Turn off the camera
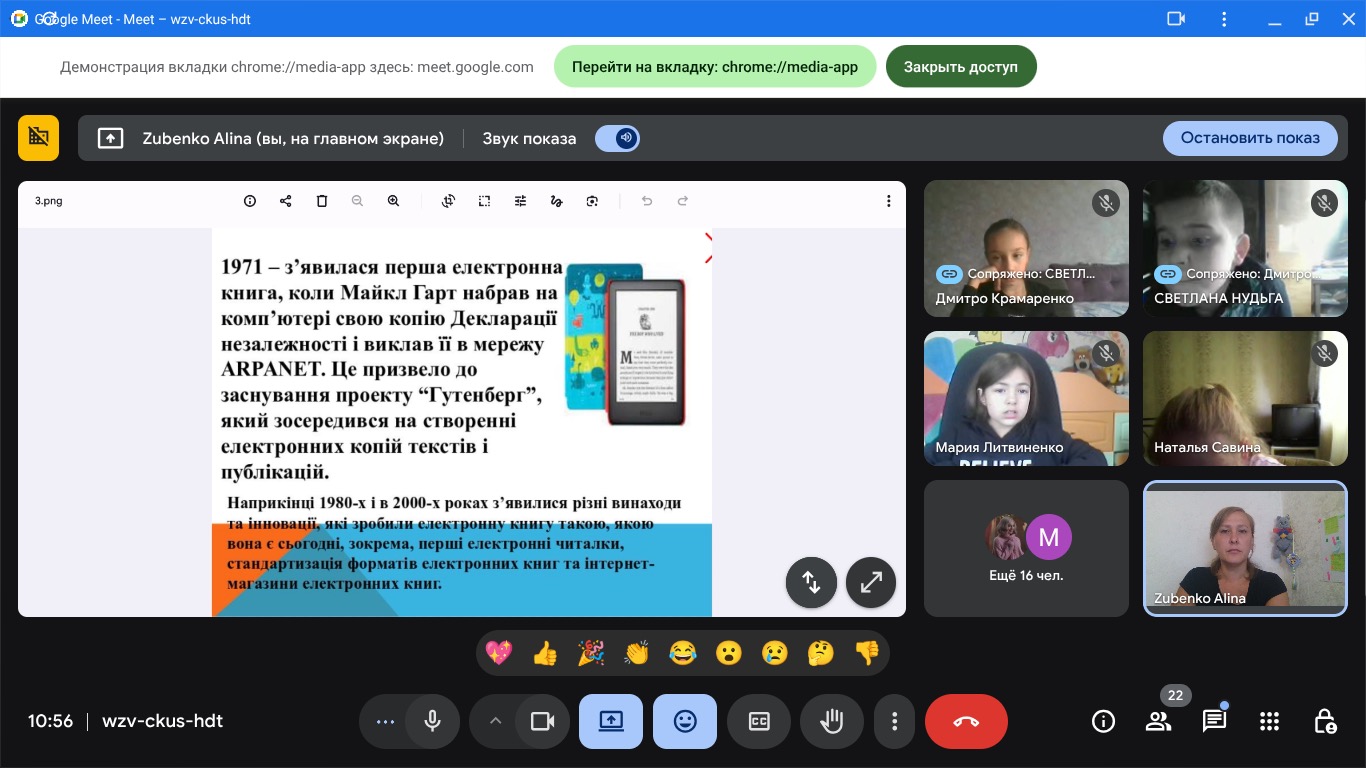Image resolution: width=1366 pixels, height=768 pixels. (542, 722)
